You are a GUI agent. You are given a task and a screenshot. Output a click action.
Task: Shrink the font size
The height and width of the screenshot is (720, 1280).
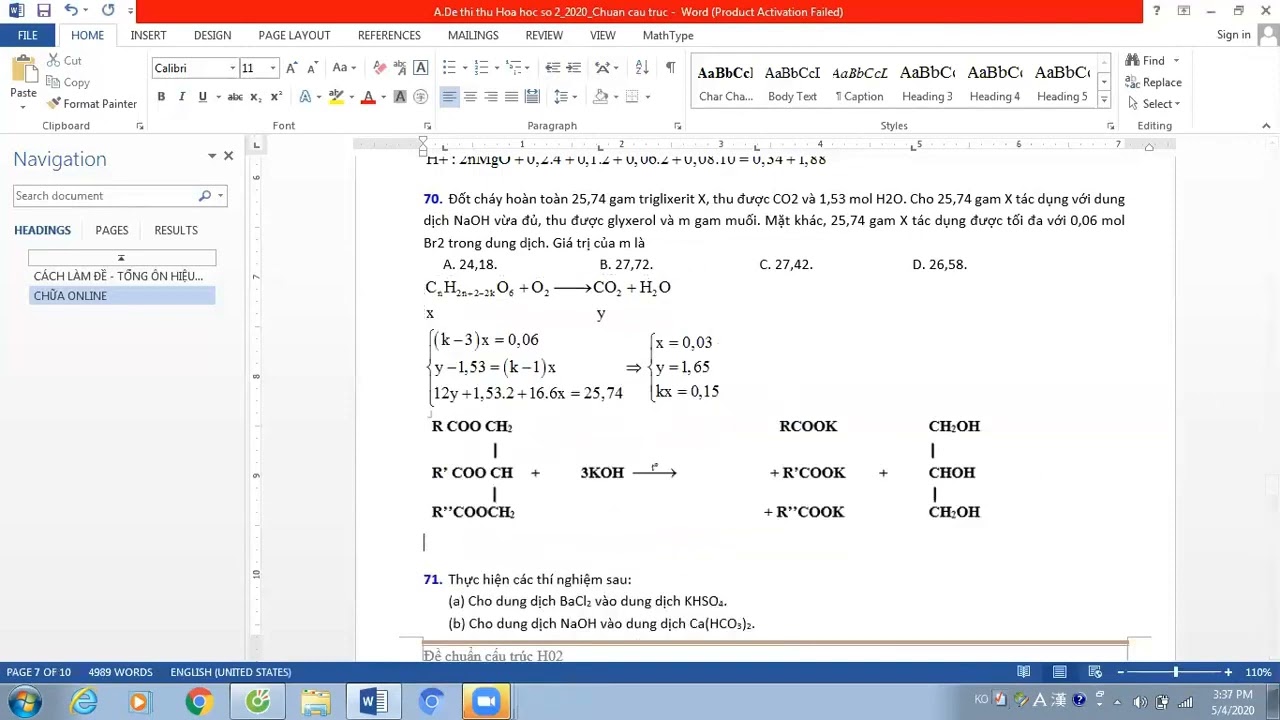click(x=311, y=68)
